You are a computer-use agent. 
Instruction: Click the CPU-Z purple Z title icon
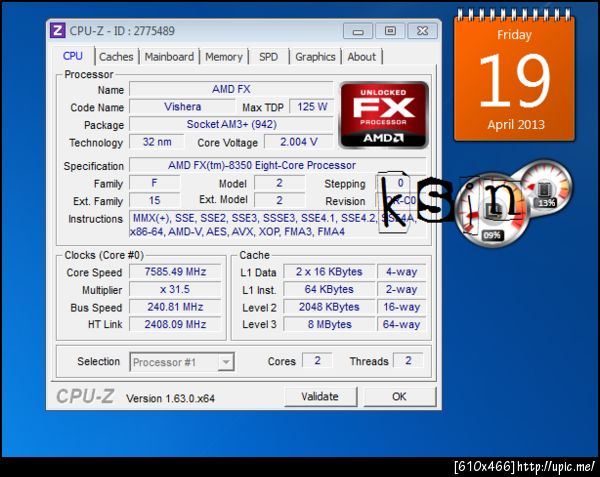coord(58,31)
